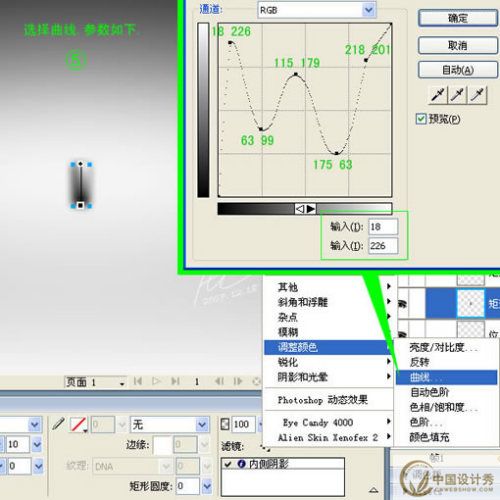
Task: Toggle eye visibility of selected layer
Action: (x=403, y=304)
